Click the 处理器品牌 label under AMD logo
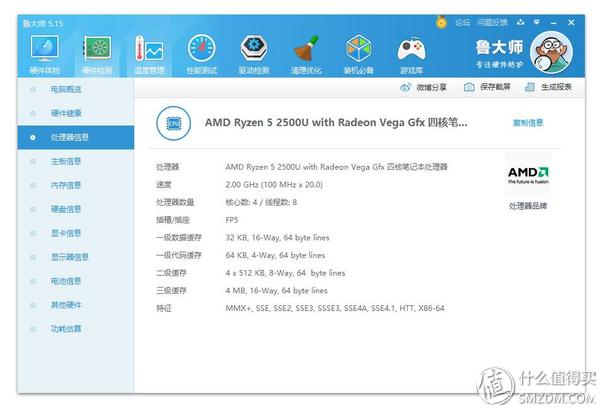The width and height of the screenshot is (600, 410). (528, 206)
